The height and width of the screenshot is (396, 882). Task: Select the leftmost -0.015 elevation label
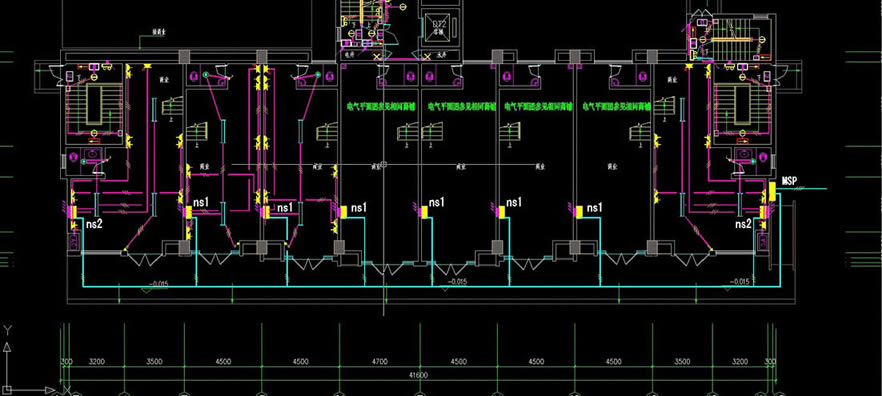pos(158,284)
